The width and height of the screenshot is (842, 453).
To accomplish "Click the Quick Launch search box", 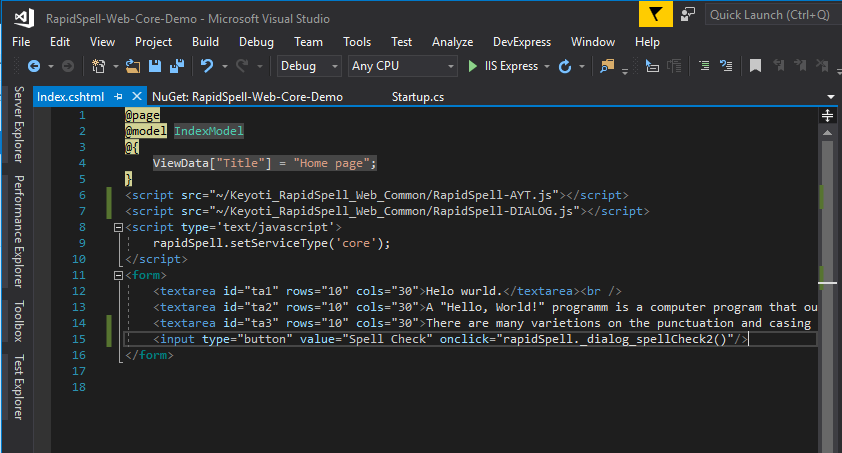I will click(770, 14).
